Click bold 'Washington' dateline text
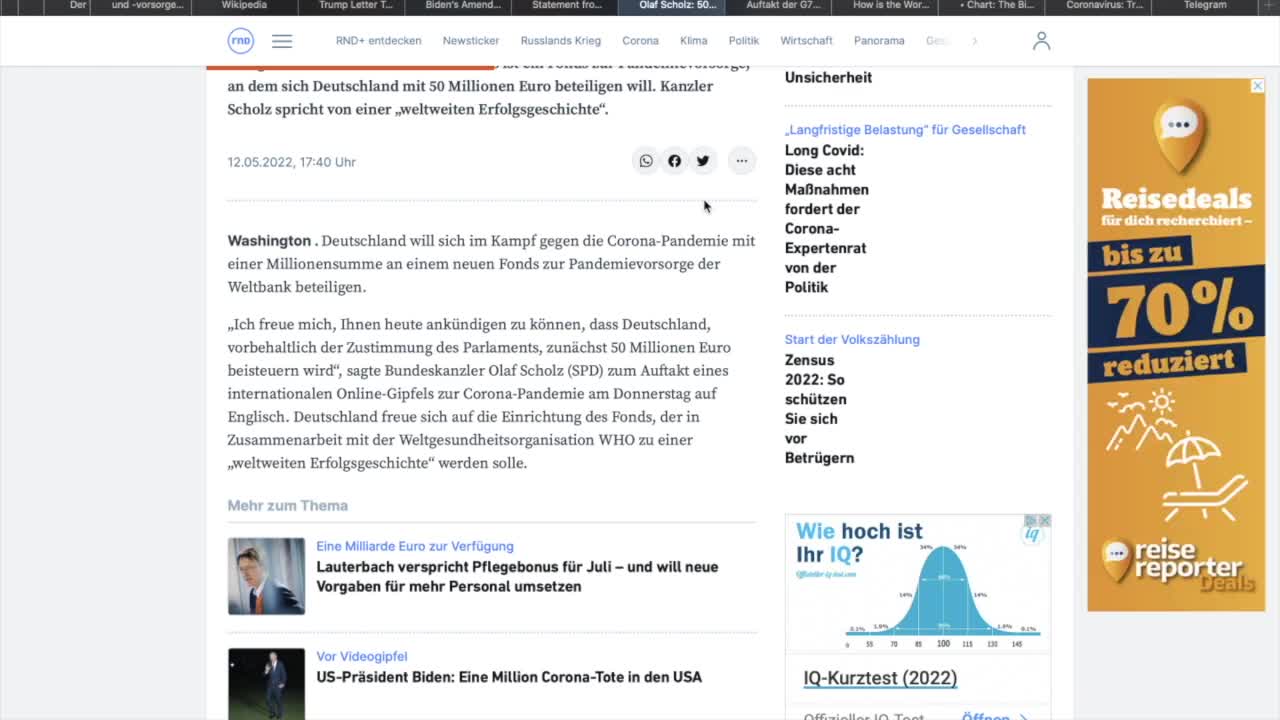Image resolution: width=1280 pixels, height=720 pixels. [269, 241]
